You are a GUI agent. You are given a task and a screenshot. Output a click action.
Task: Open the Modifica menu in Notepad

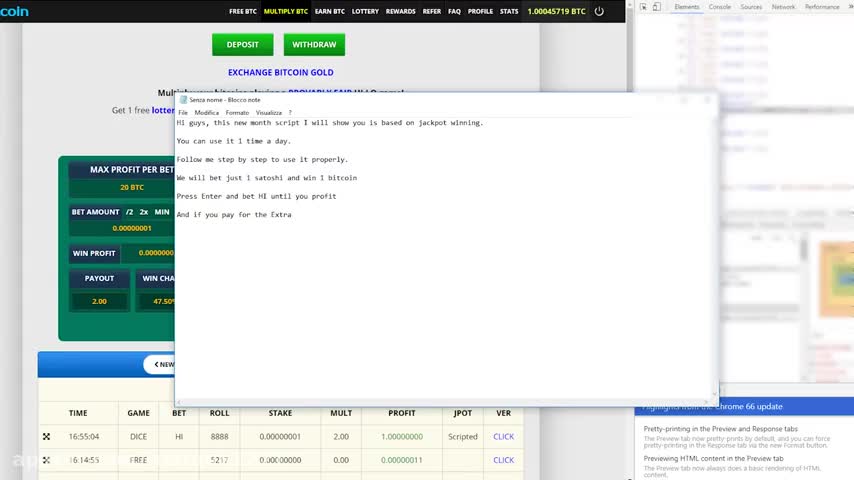click(206, 113)
